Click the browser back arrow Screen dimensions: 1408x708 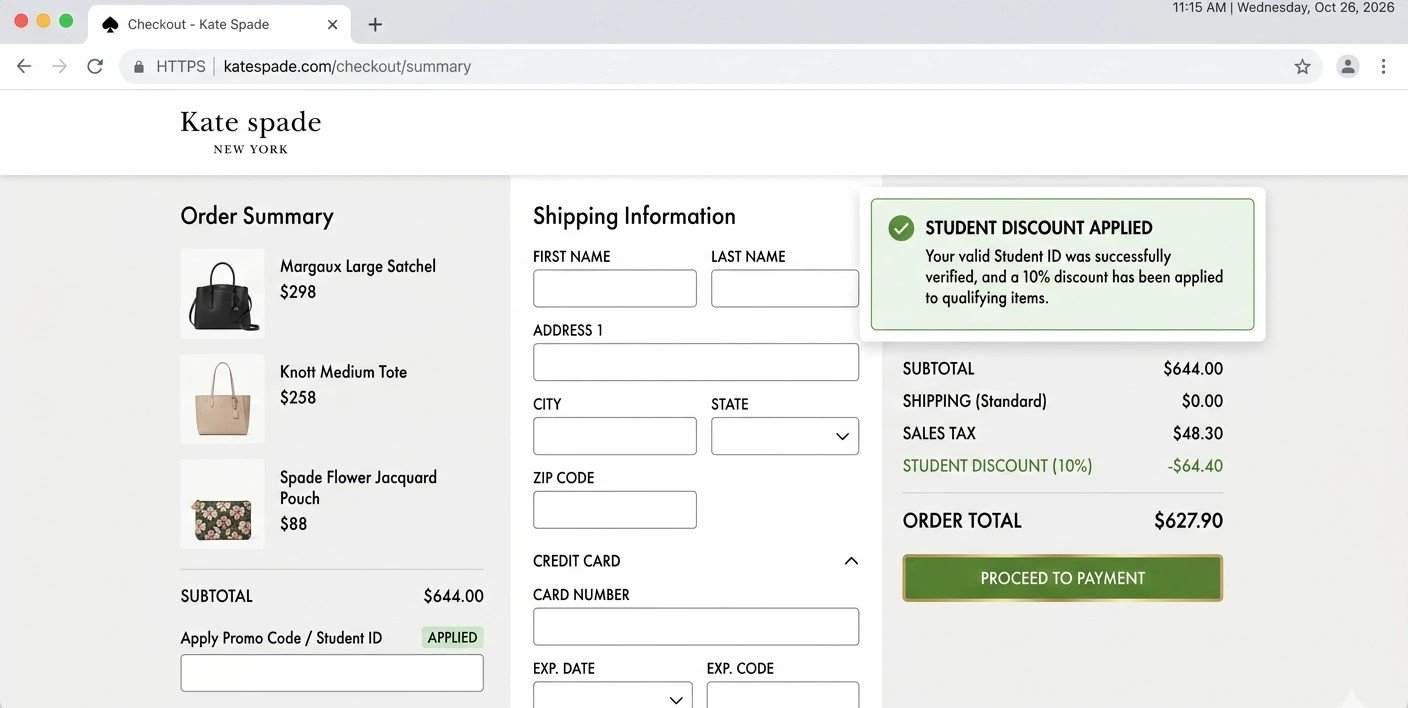tap(24, 67)
